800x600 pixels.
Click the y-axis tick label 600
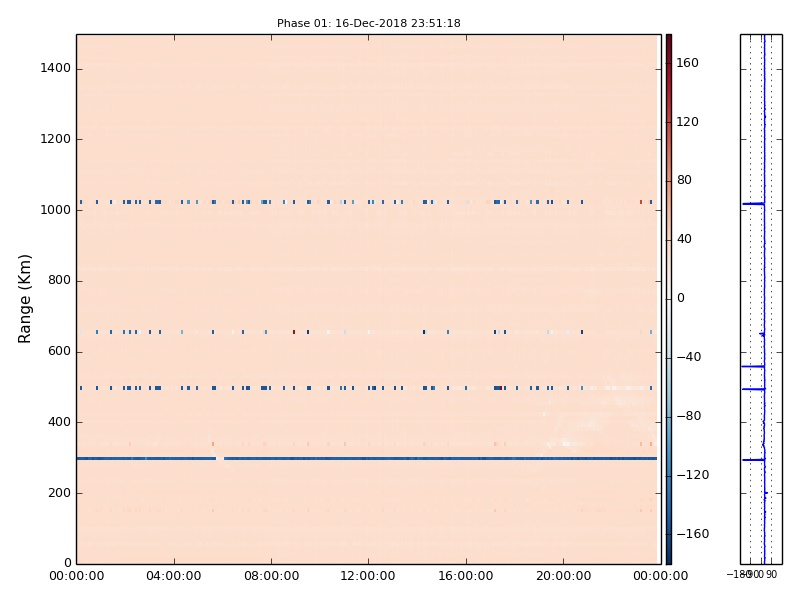(x=59, y=351)
